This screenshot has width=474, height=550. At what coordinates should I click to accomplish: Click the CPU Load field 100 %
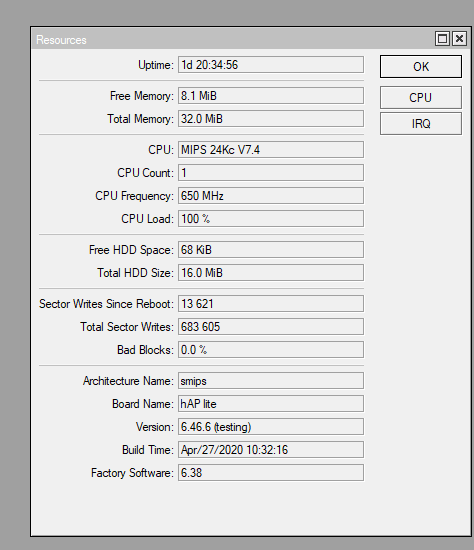(x=271, y=219)
